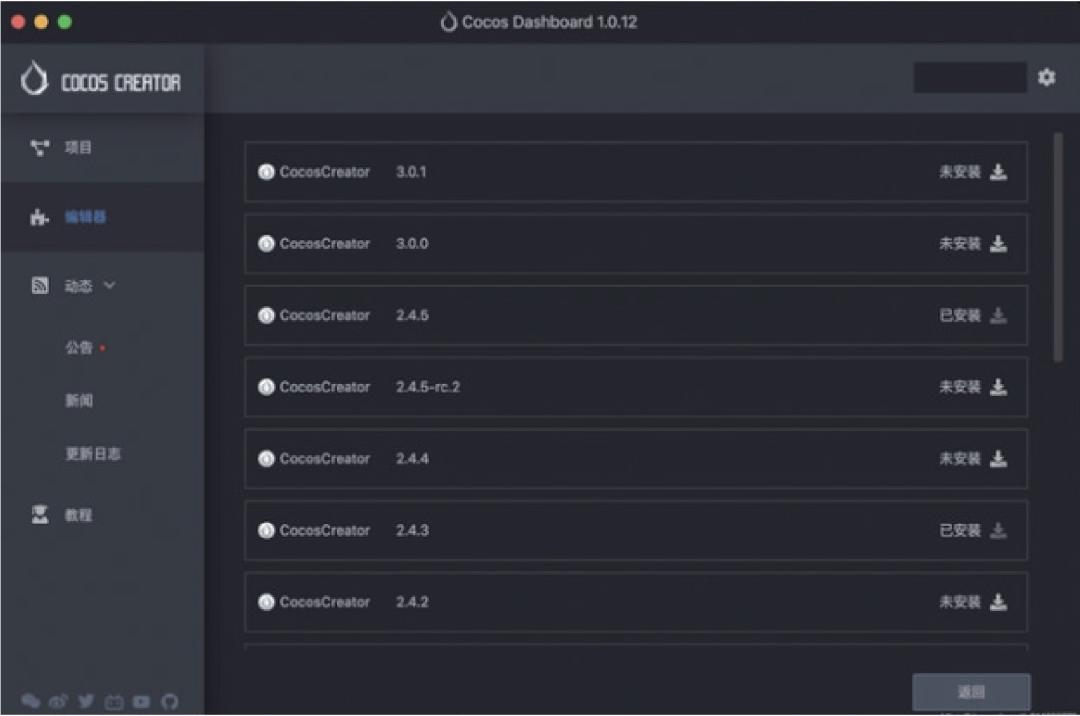Click the download icon for version 2.4.5-rc.2

point(998,387)
